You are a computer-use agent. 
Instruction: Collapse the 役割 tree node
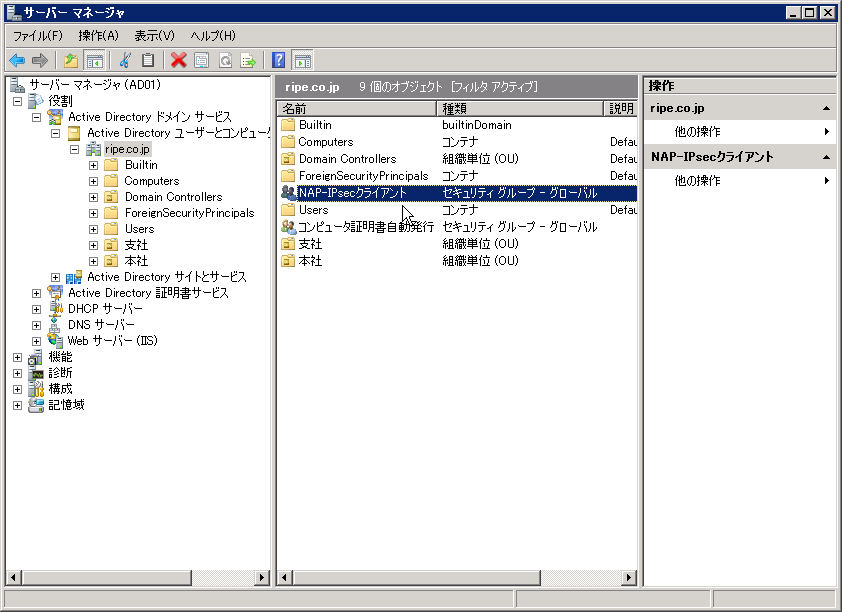point(18,101)
